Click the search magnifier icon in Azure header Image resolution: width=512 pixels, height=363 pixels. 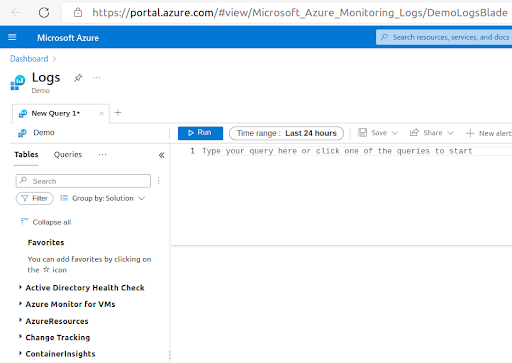pyautogui.click(x=384, y=37)
